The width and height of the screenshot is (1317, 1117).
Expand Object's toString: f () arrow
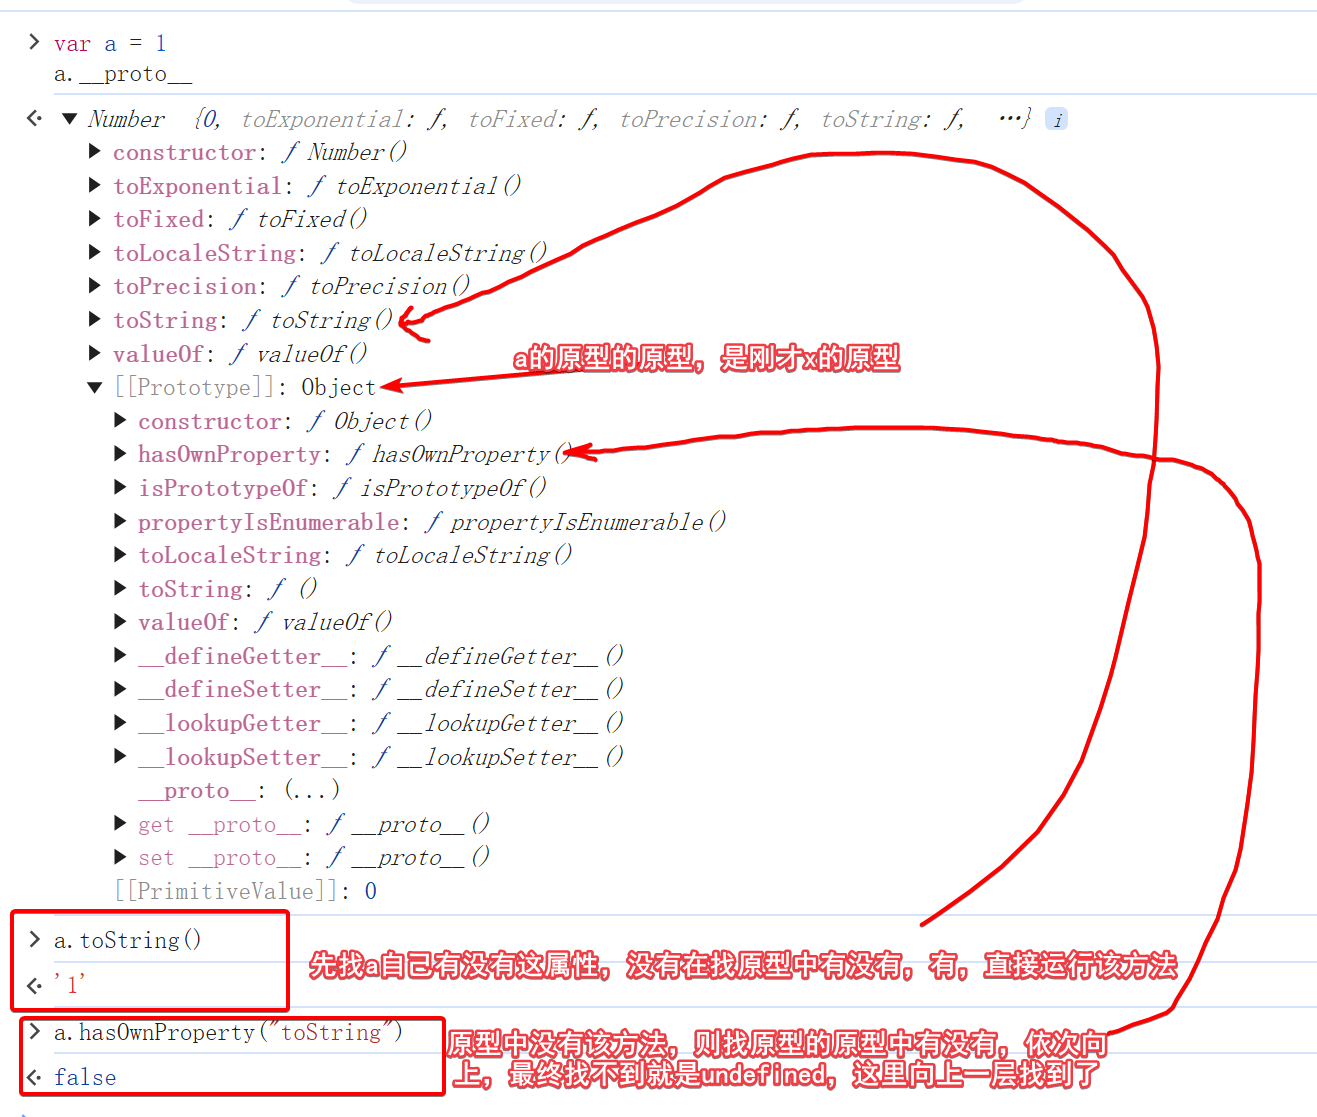120,589
